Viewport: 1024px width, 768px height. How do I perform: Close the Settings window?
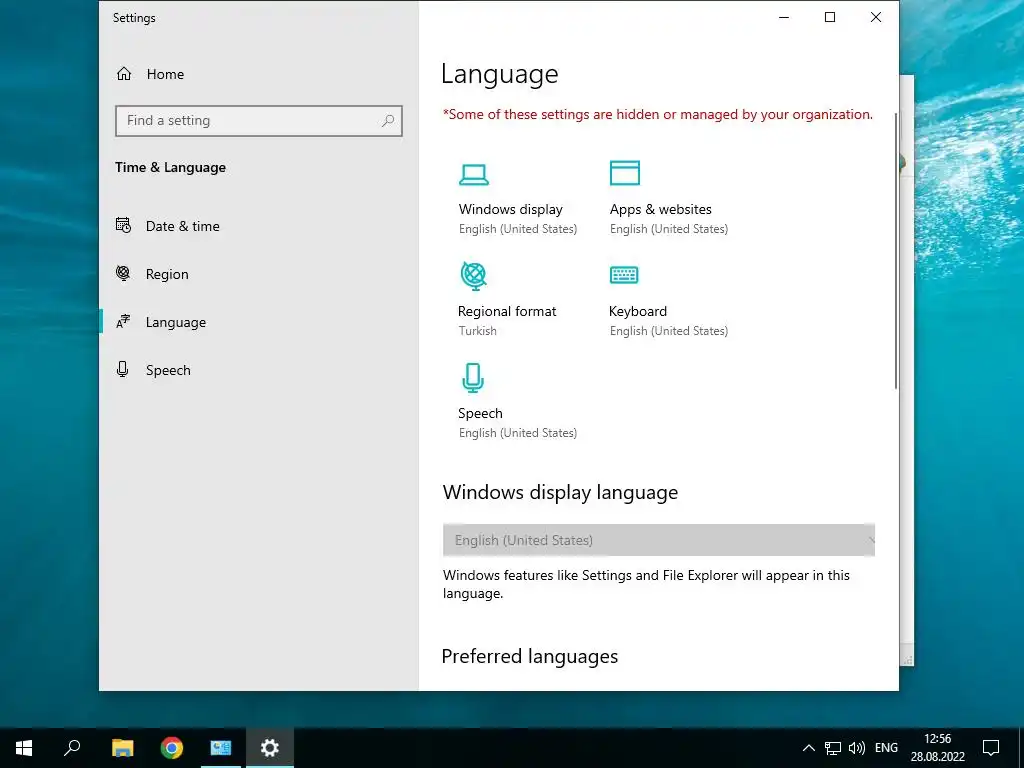(876, 18)
